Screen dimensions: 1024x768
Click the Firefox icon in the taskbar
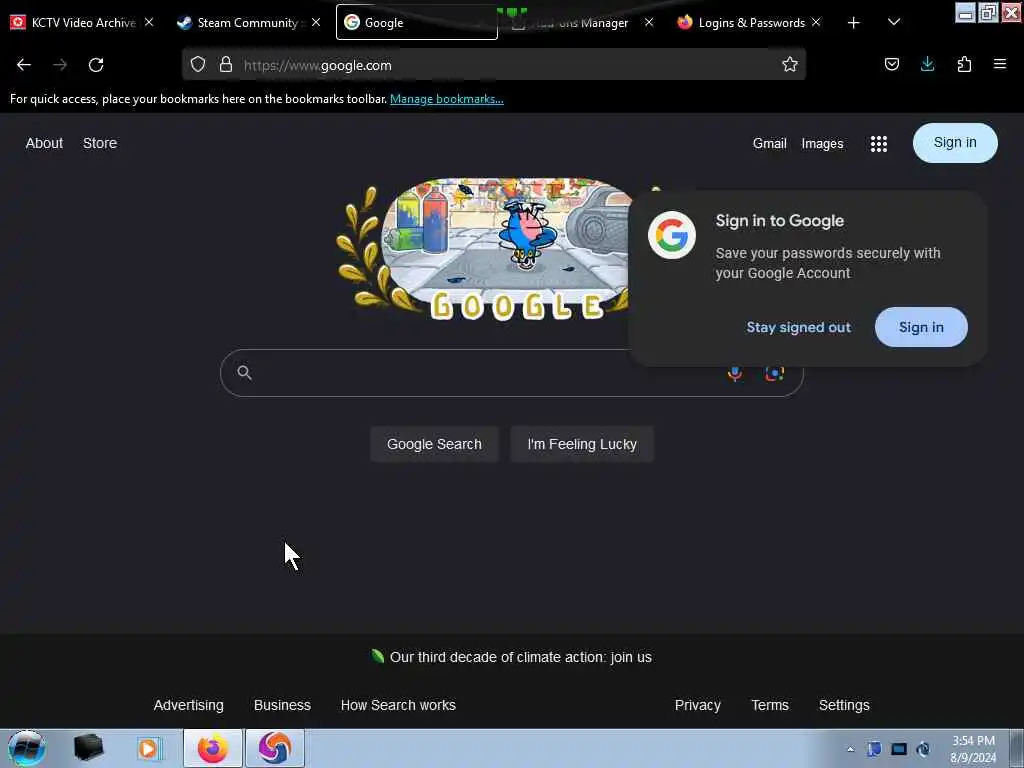click(x=213, y=748)
